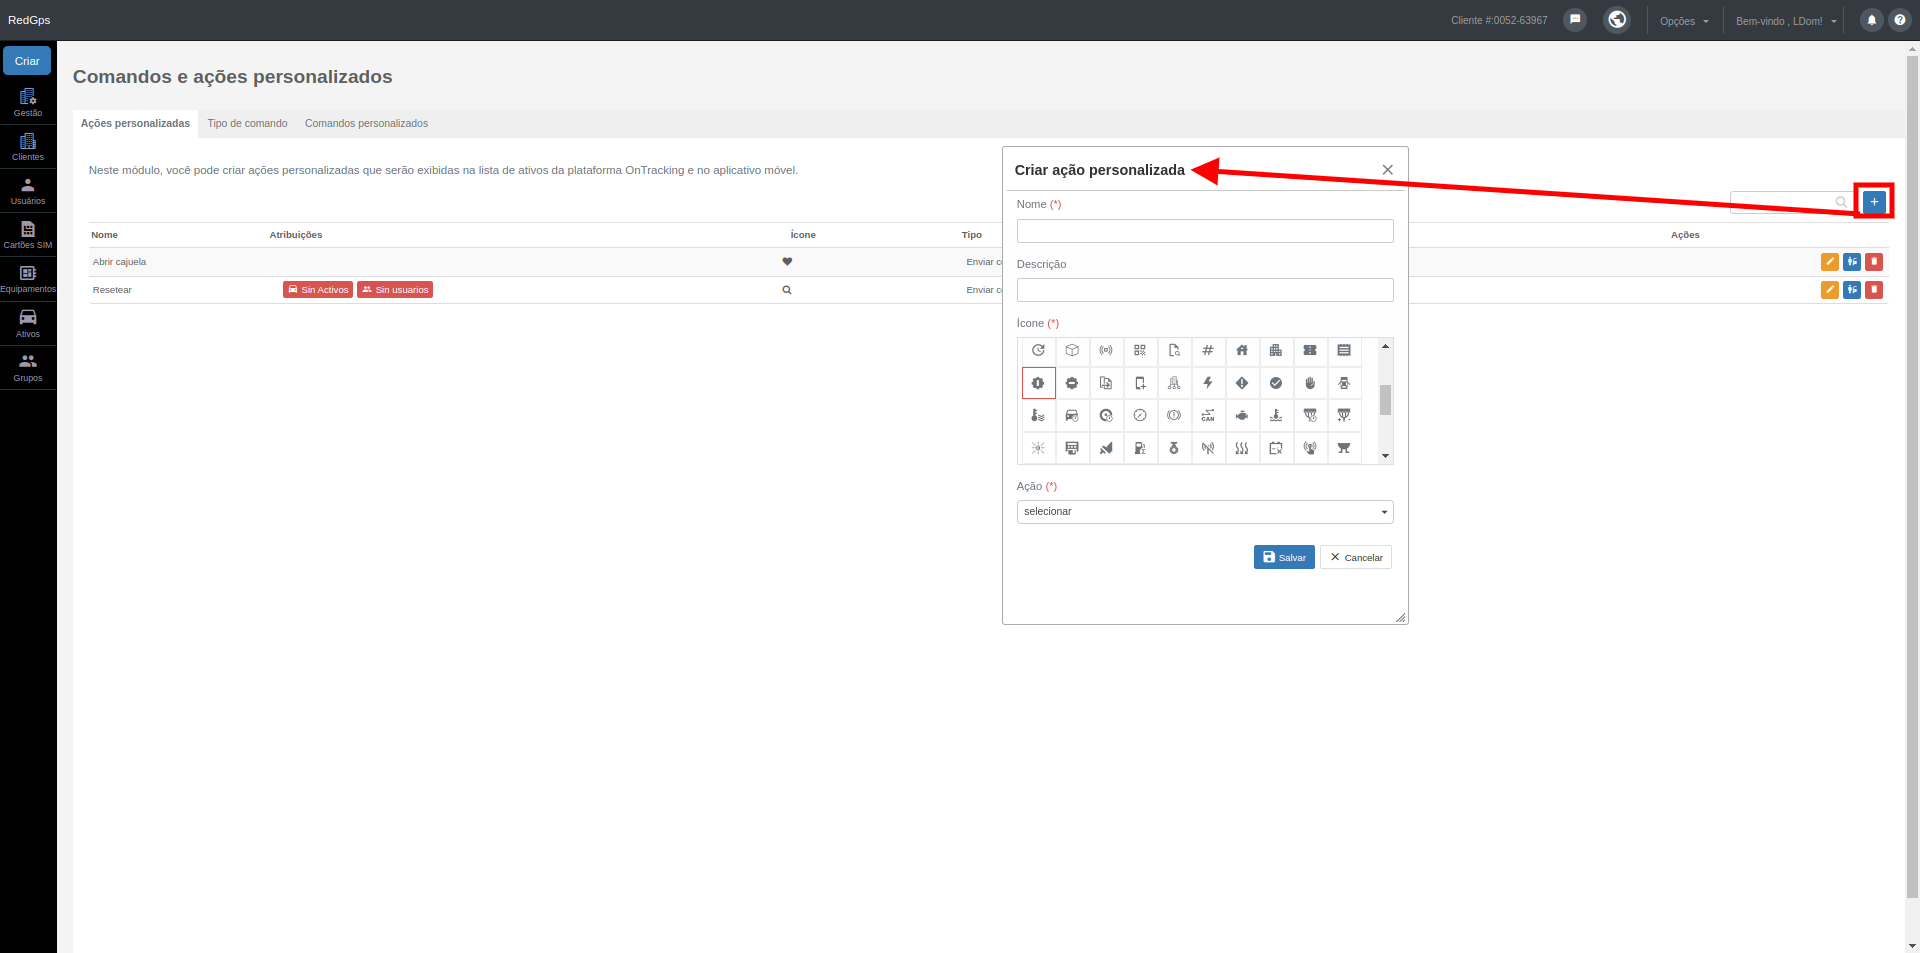
Task: Open the Ação selecionar dropdown
Action: click(1205, 512)
